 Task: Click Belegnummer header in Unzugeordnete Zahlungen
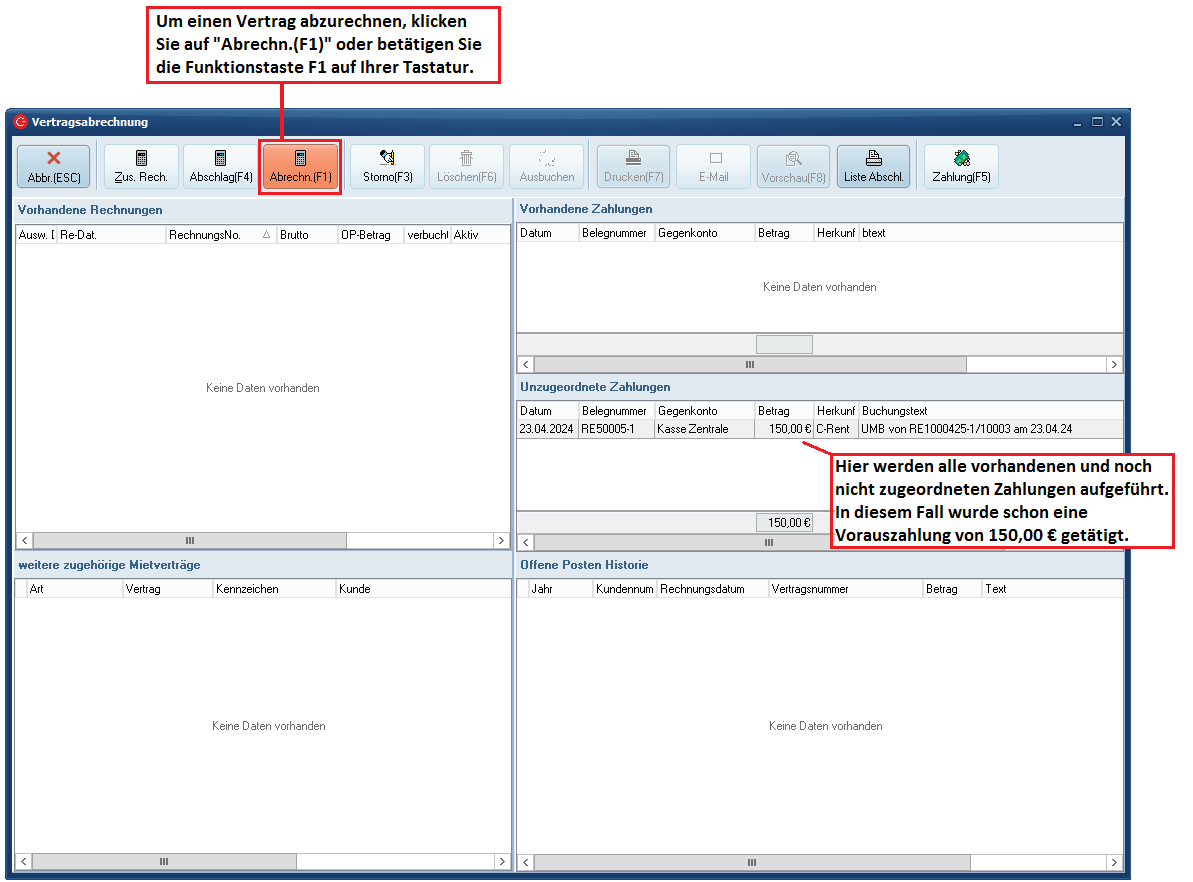pyautogui.click(x=615, y=411)
